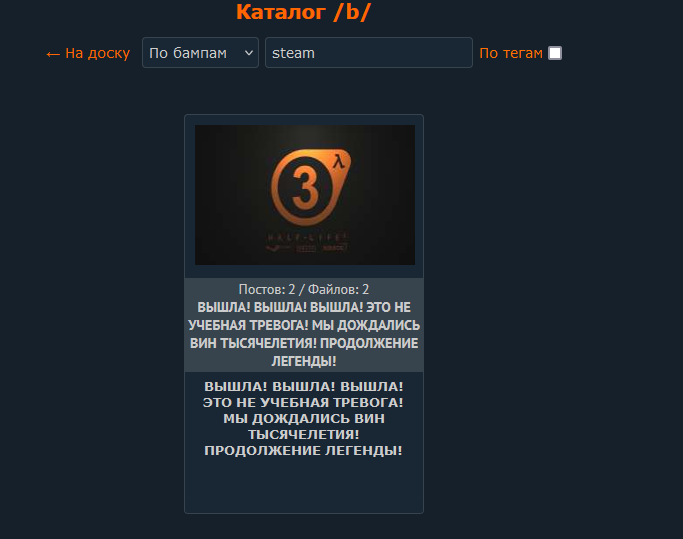The width and height of the screenshot is (683, 539).
Task: Open the Half-Life 3 thread thumbnail
Action: [304, 195]
